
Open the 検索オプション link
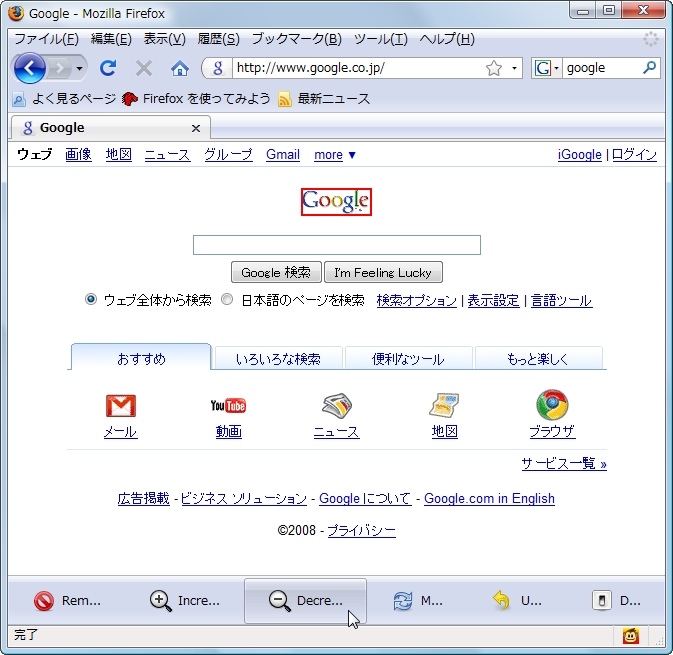pos(416,300)
